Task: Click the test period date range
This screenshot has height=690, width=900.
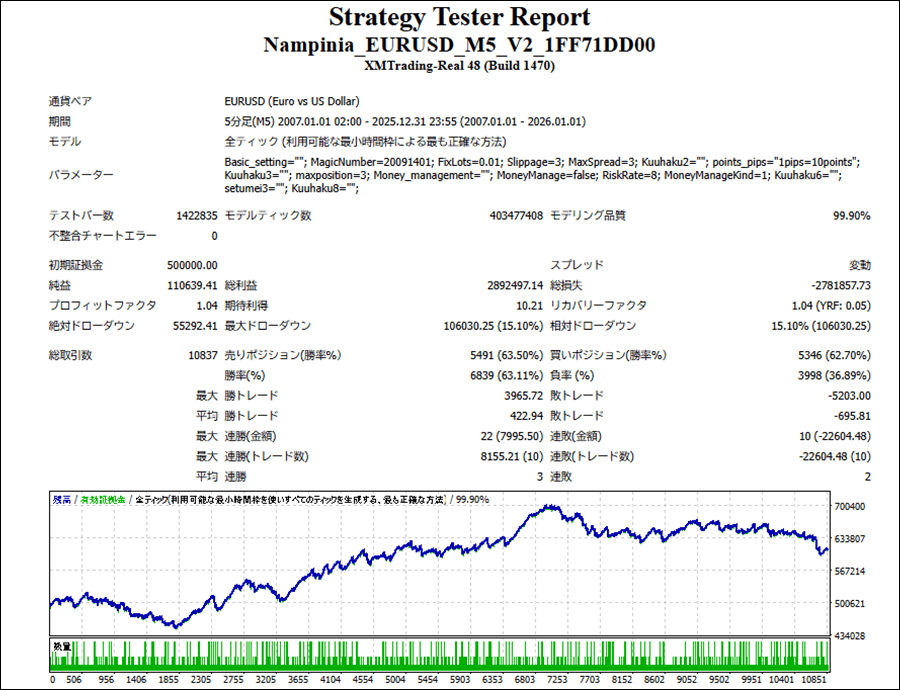Action: 405,121
